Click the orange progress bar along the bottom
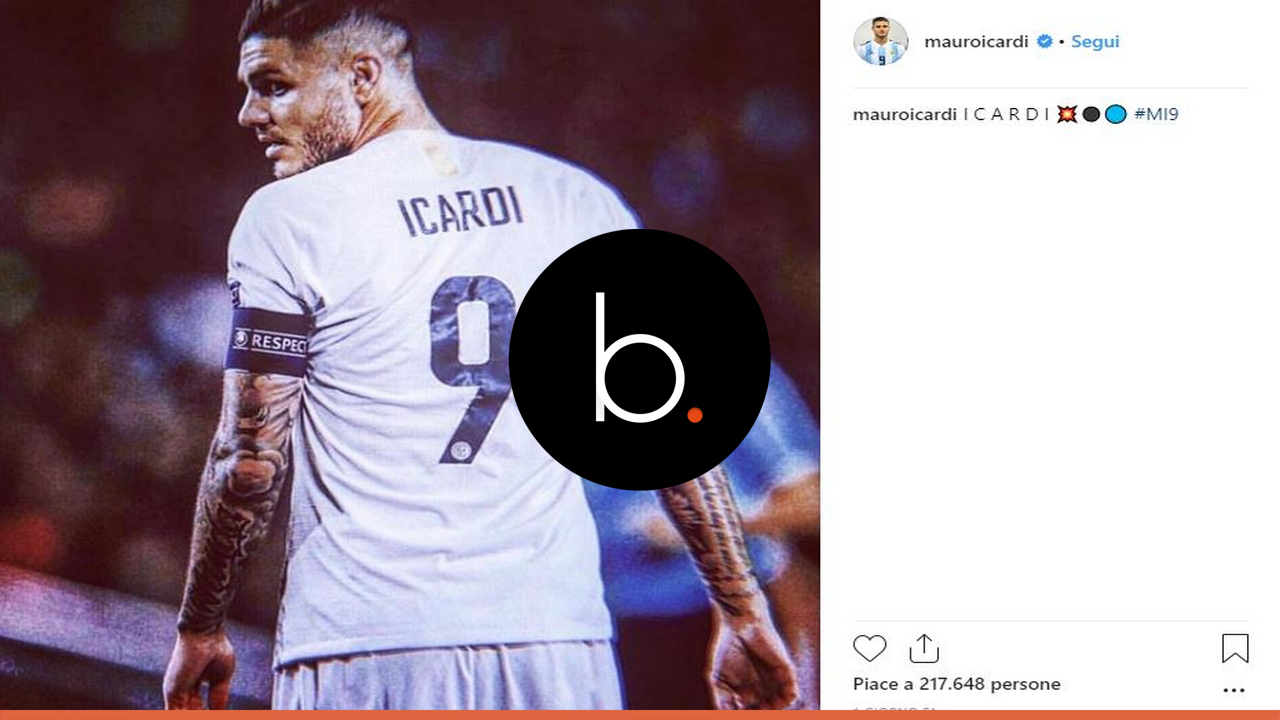The image size is (1280, 720). point(640,715)
